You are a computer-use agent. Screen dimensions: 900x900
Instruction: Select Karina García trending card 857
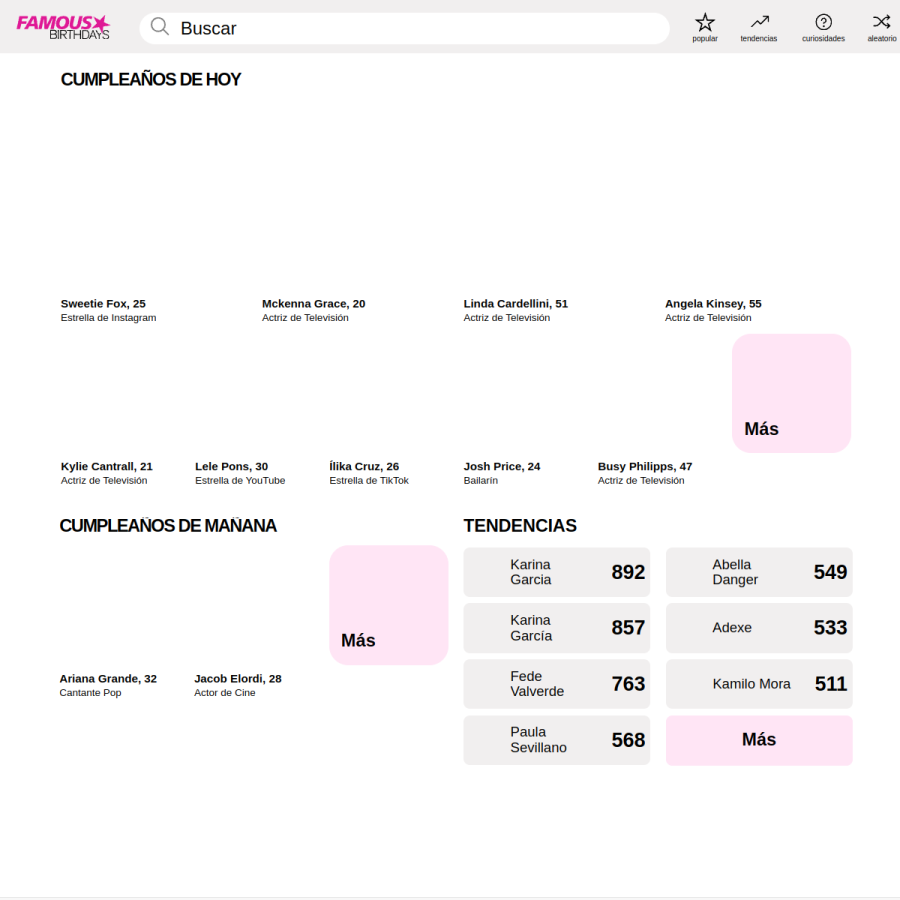(557, 628)
